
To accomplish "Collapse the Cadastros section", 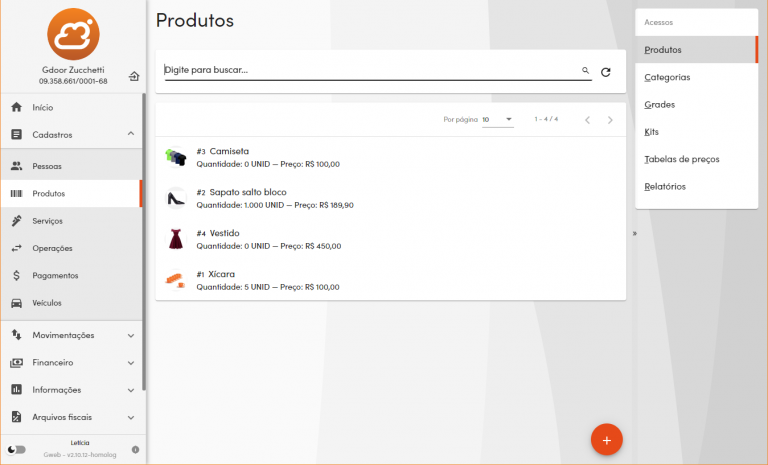I will (130, 134).
